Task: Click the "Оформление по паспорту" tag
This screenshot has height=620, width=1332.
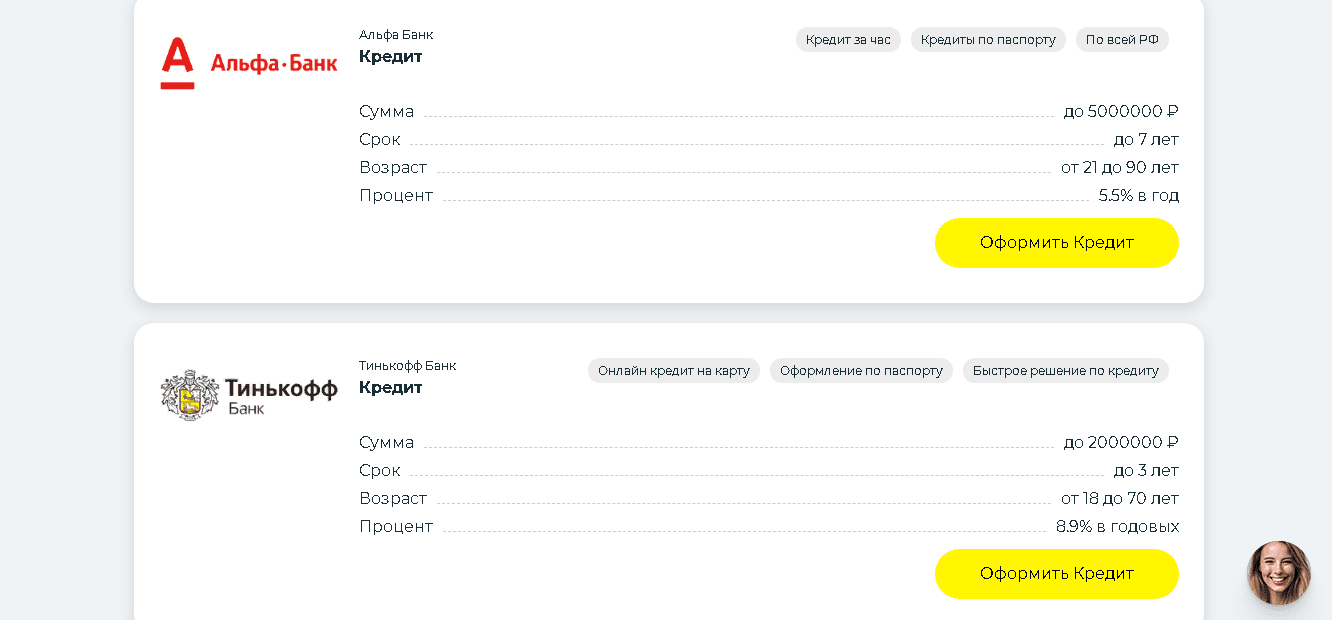Action: coord(861,371)
